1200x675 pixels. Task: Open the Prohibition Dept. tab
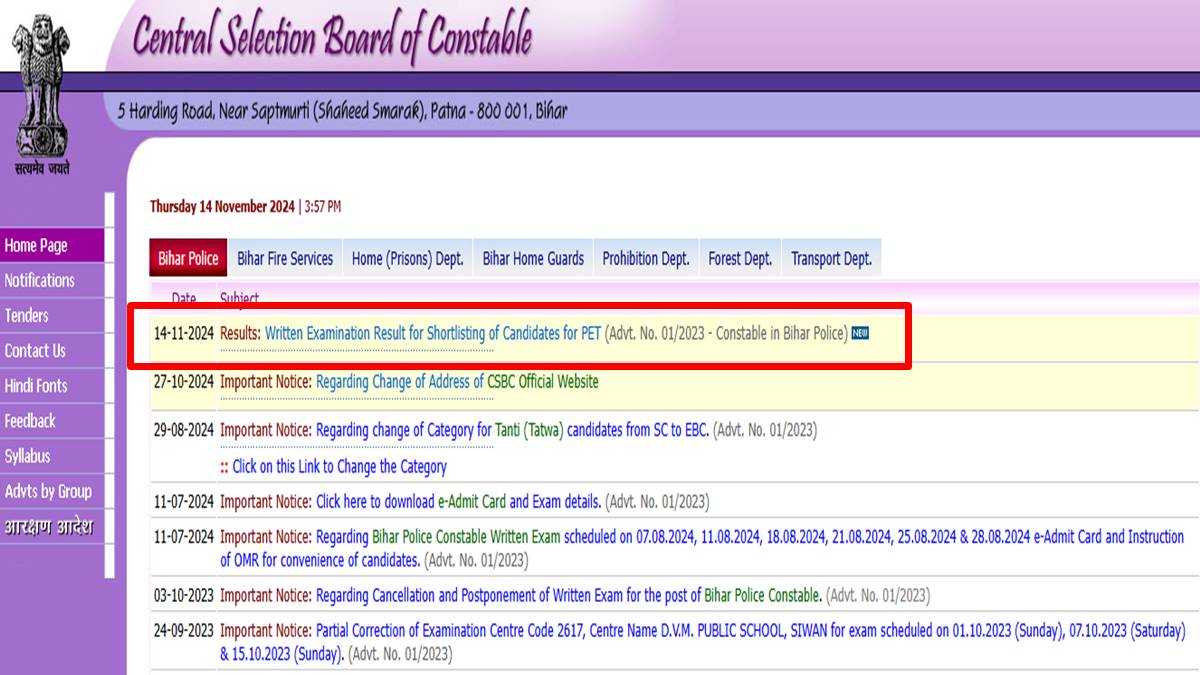coord(645,257)
